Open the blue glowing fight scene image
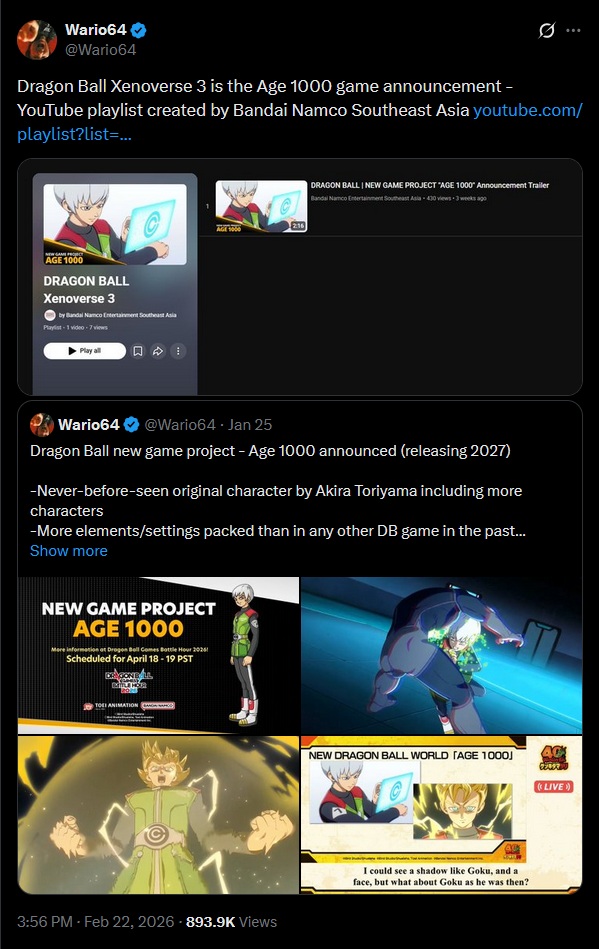Screen dimensions: 599x949 [442, 655]
